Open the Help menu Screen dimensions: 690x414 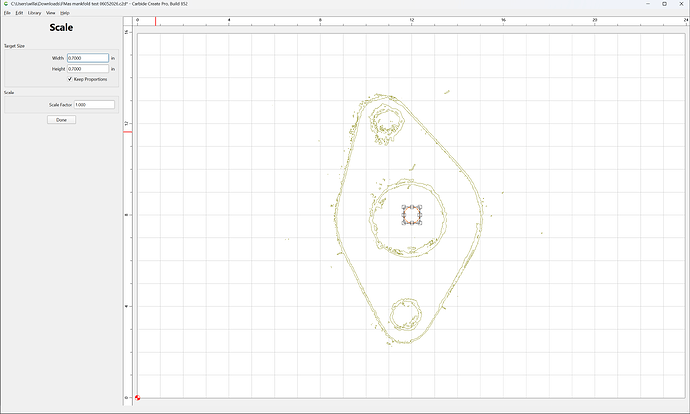click(x=65, y=13)
